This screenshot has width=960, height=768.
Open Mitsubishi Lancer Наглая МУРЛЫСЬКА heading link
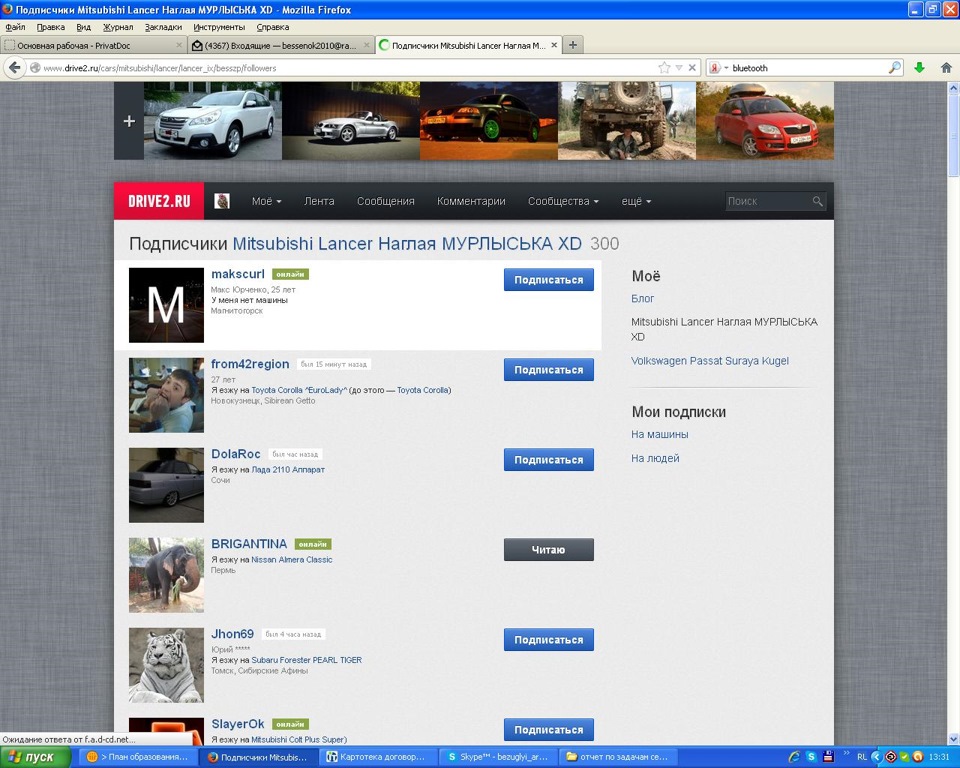coord(407,244)
